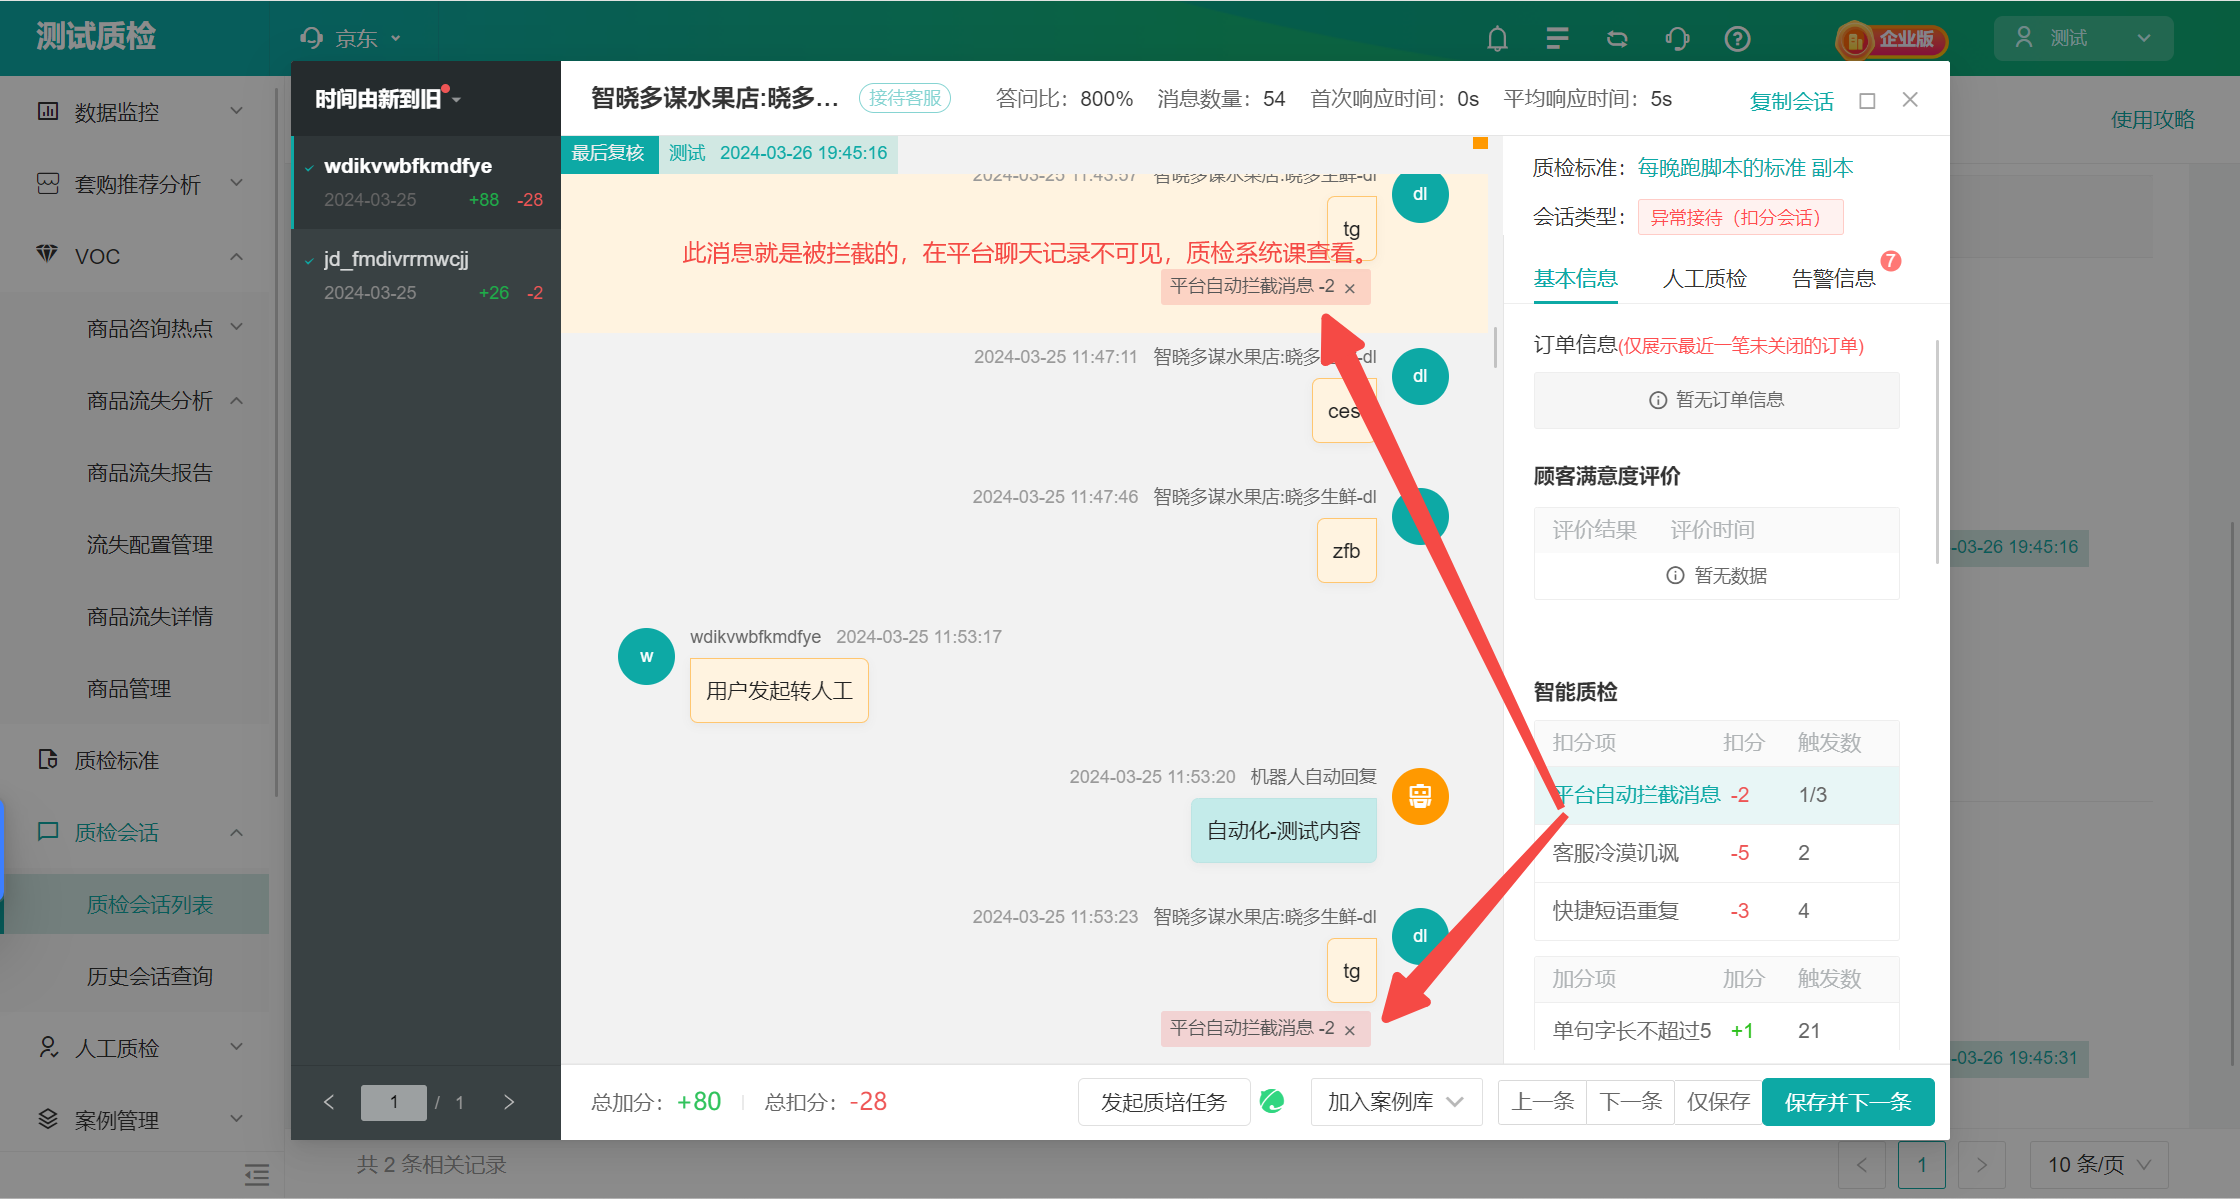Switch to 人工质检 tab
Screen dimensions: 2240x1199
tap(1704, 279)
